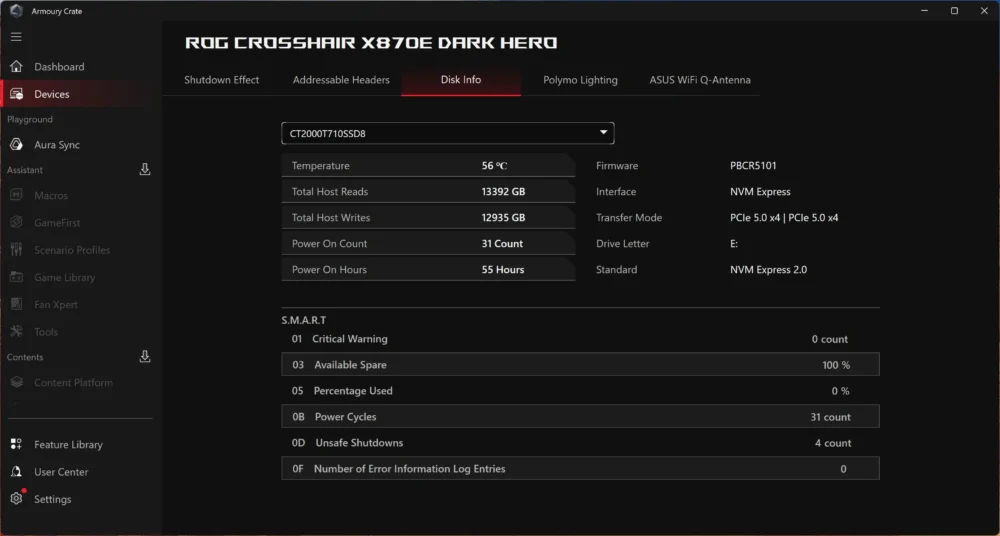Open User Center bell icon
Viewport: 1000px width, 536px height.
(17, 472)
